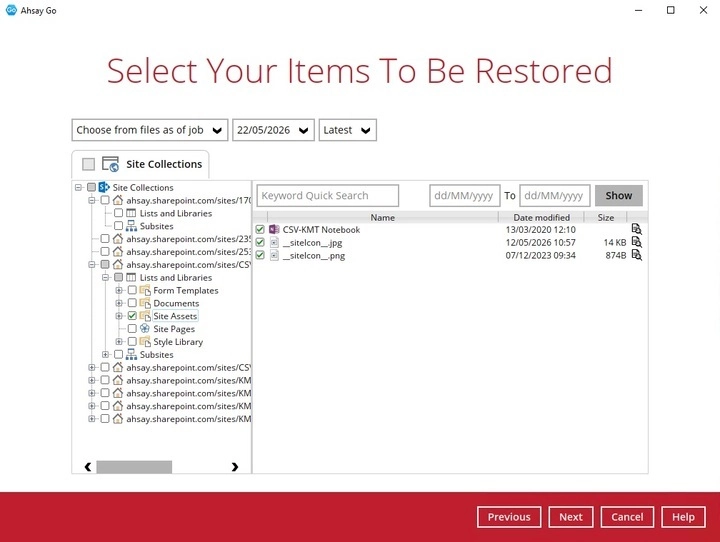Sort by the Name column header
720x542 pixels.
pyautogui.click(x=382, y=217)
